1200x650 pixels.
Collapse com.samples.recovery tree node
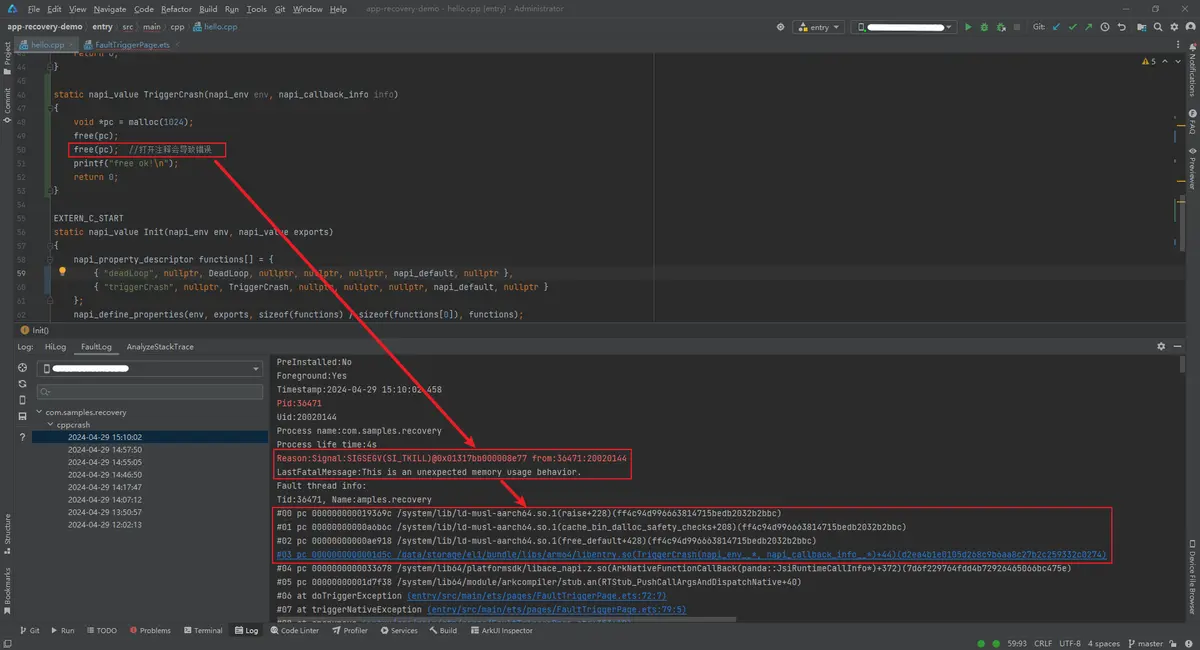(40, 412)
